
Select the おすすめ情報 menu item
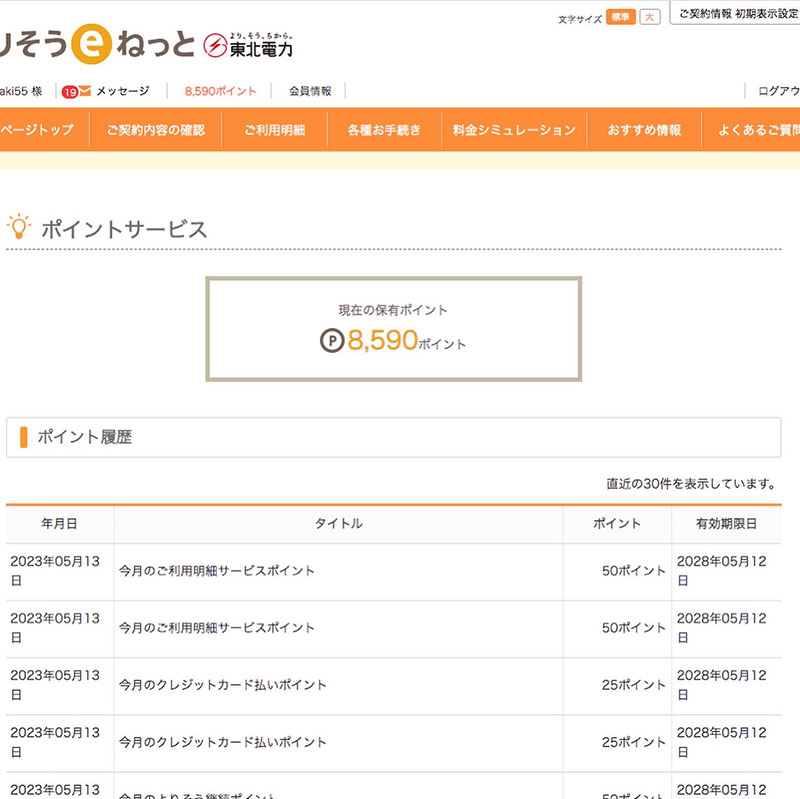644,130
